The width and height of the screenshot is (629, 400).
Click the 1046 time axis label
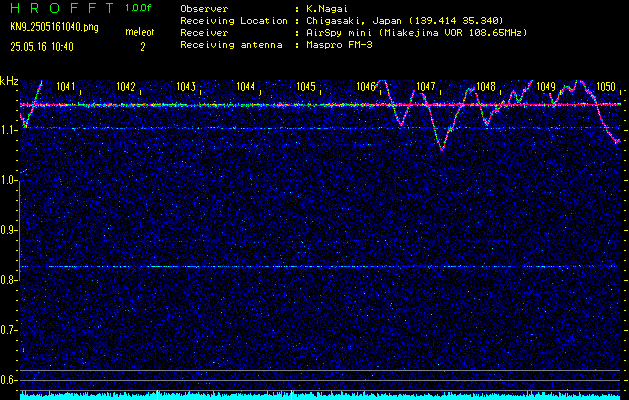coord(366,86)
